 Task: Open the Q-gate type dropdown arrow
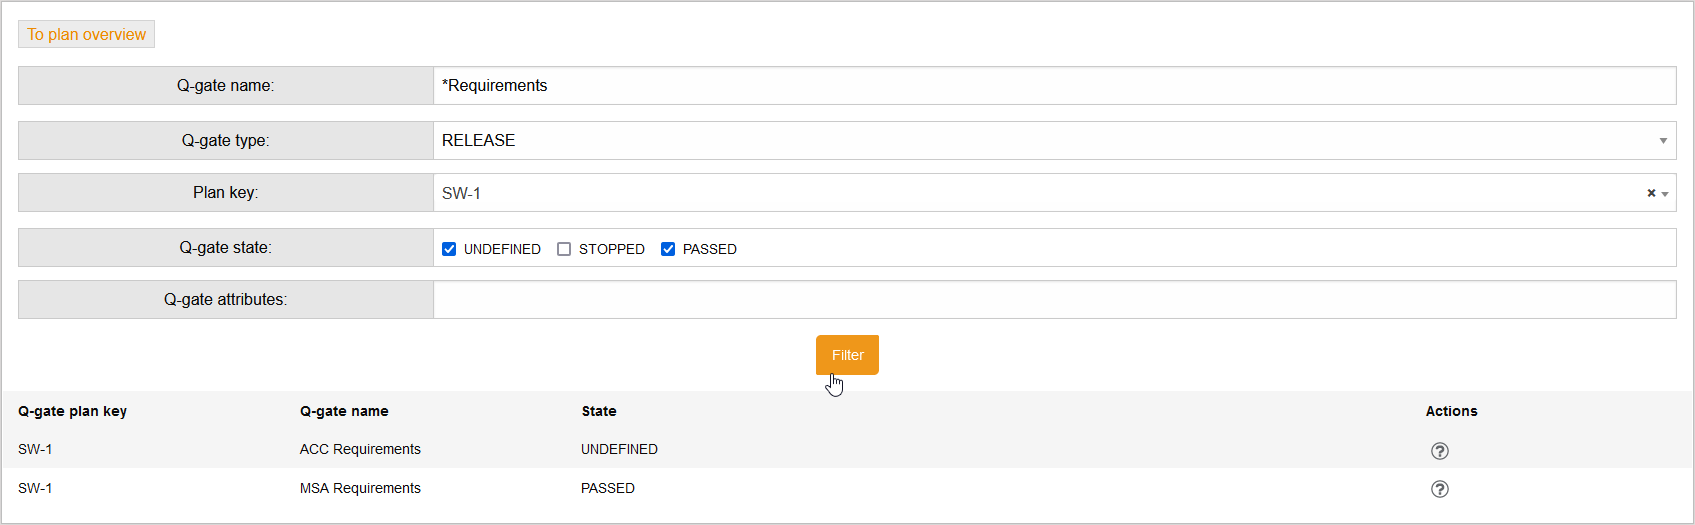tap(1663, 141)
